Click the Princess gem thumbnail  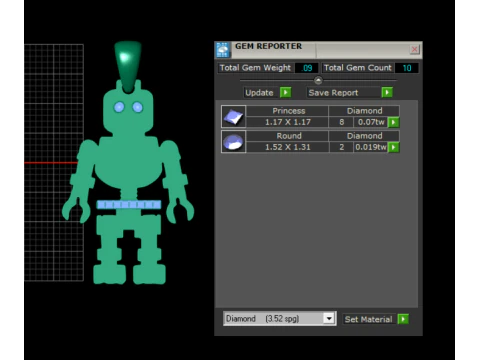(233, 117)
